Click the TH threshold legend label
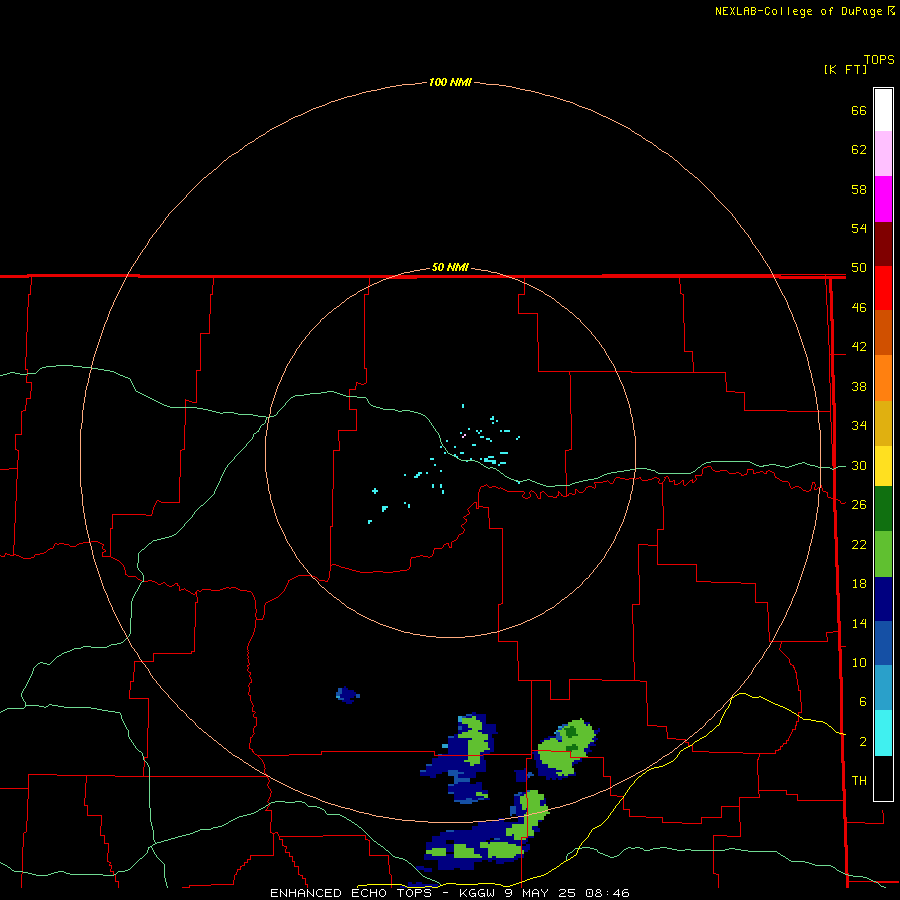The image size is (900, 900). click(859, 781)
